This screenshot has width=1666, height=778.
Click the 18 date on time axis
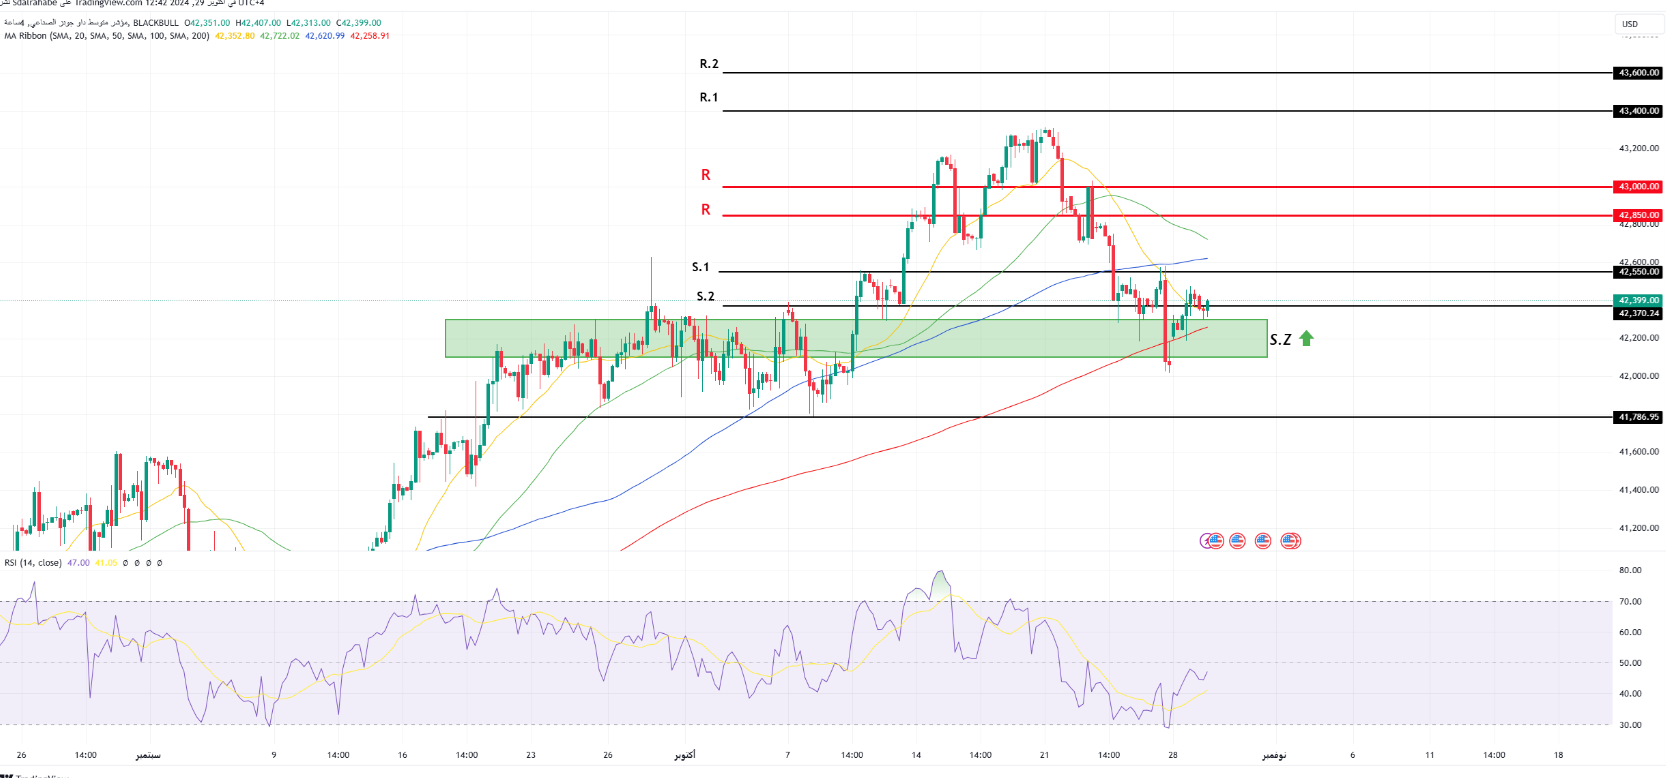click(1558, 755)
